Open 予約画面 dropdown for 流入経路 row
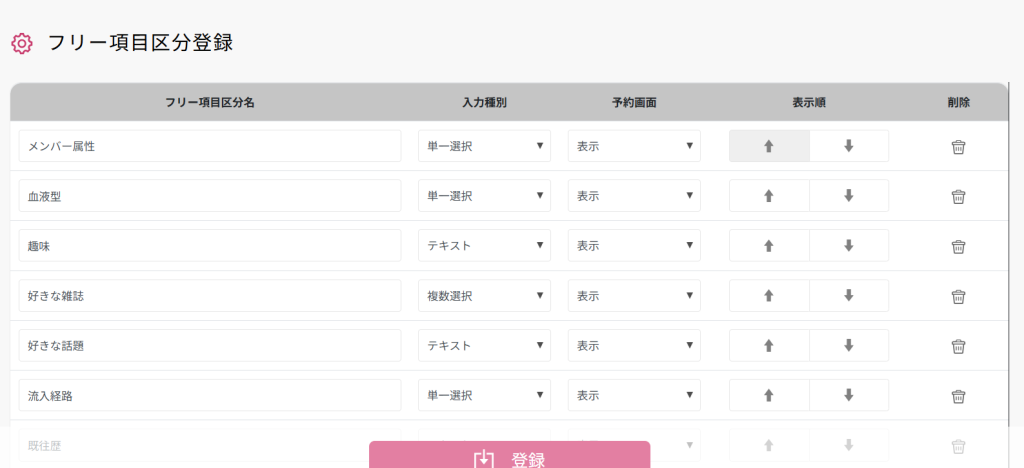1024x468 pixels. click(634, 396)
